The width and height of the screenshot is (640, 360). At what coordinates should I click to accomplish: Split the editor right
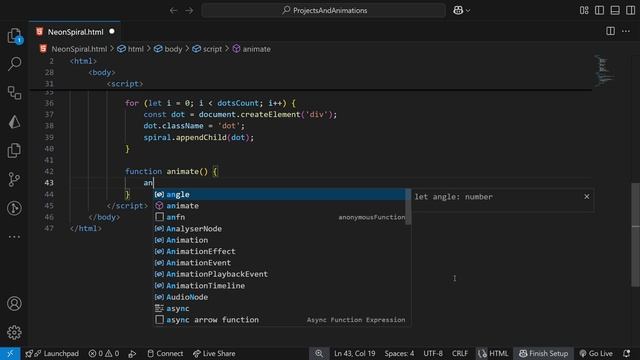[x=610, y=31]
